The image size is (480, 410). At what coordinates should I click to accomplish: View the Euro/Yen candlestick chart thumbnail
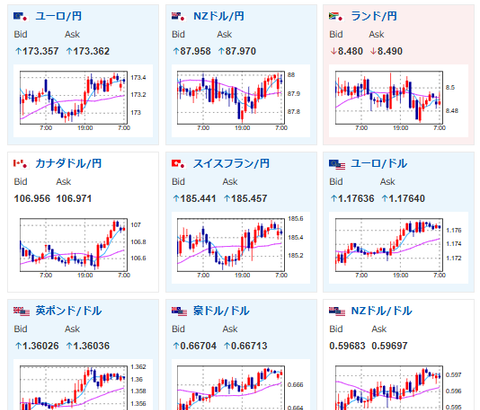83,101
